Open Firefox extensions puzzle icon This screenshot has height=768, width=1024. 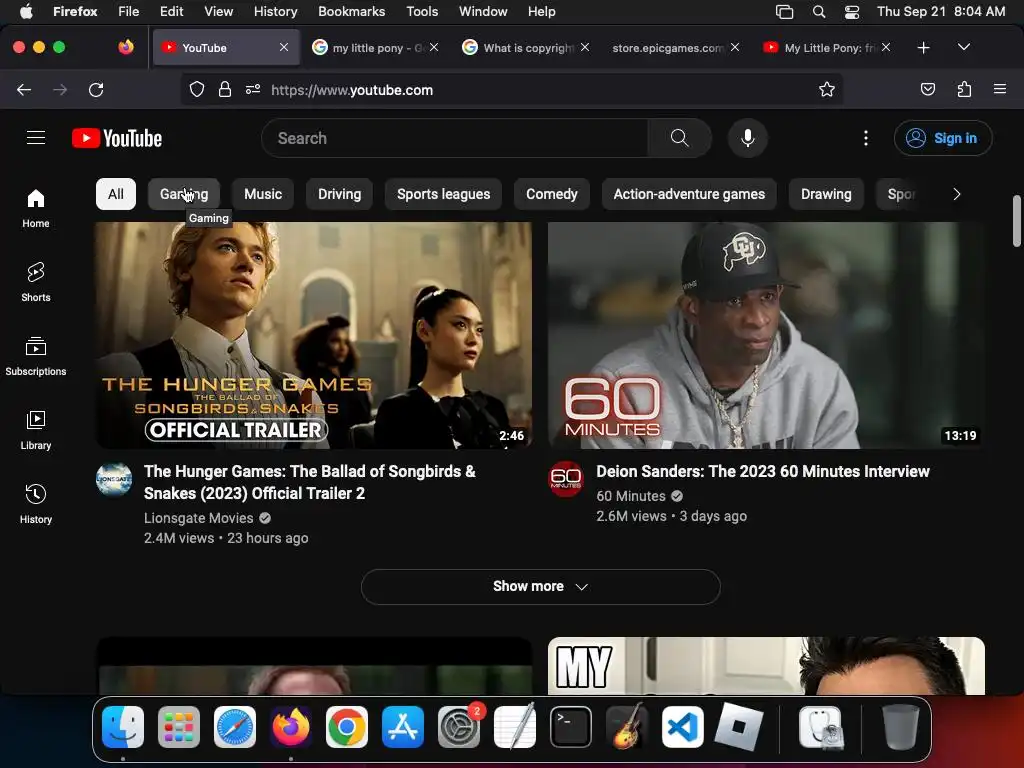(964, 89)
